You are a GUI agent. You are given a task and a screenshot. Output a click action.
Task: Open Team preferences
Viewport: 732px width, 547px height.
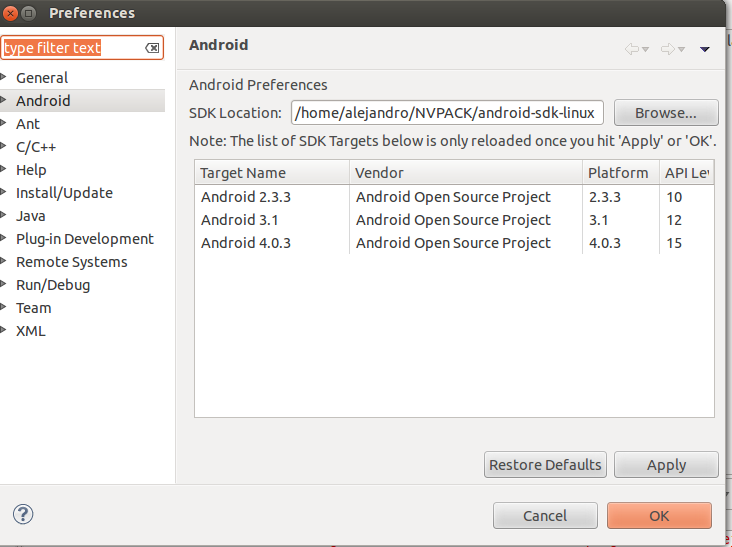(x=34, y=308)
